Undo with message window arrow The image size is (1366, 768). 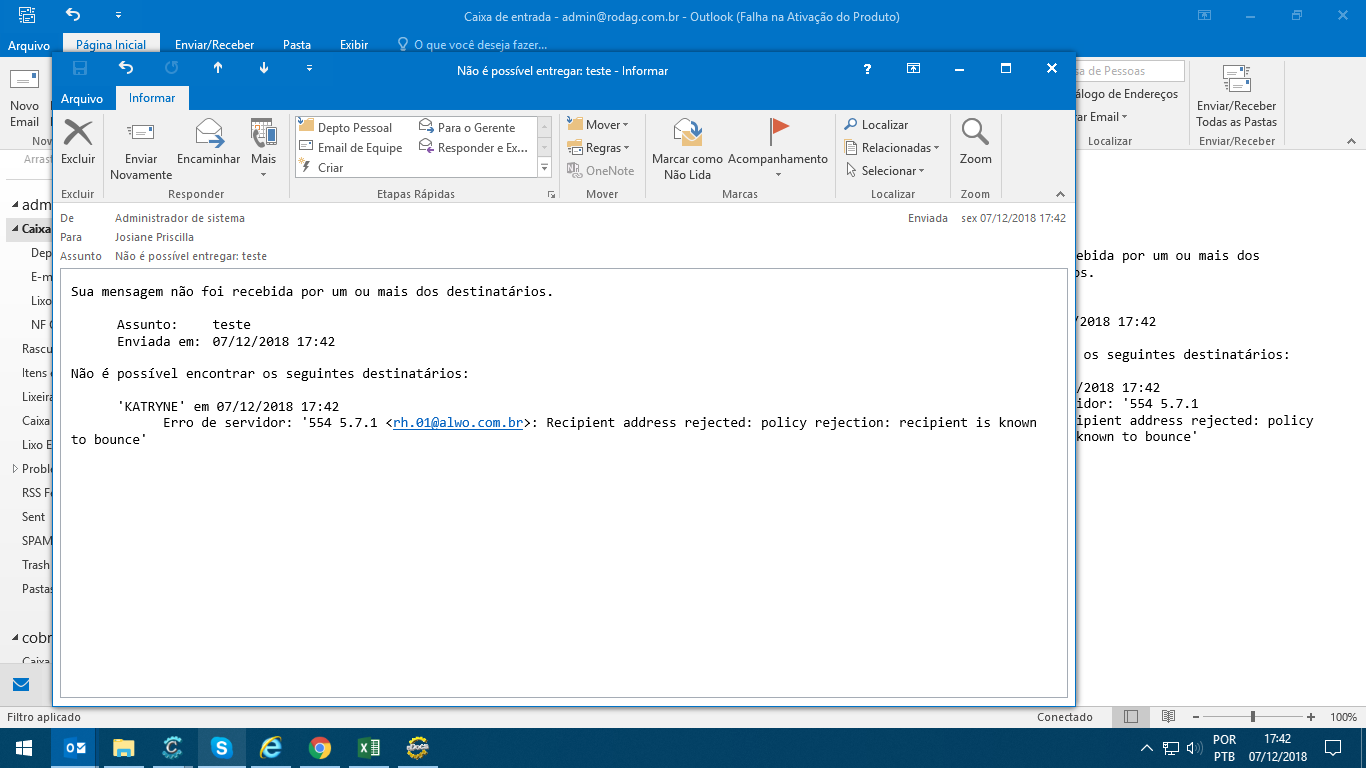click(x=126, y=68)
